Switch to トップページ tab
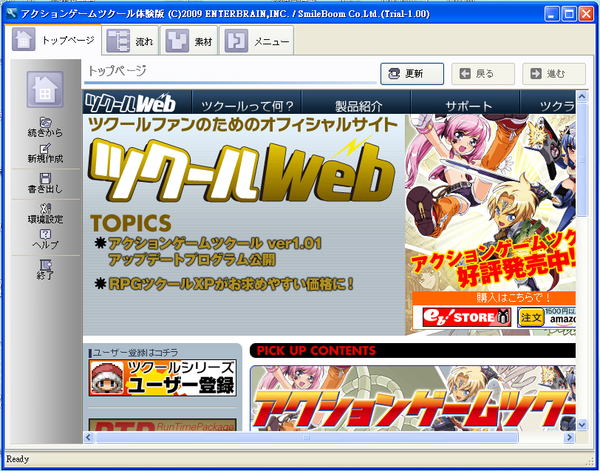The height and width of the screenshot is (471, 600). coord(53,40)
